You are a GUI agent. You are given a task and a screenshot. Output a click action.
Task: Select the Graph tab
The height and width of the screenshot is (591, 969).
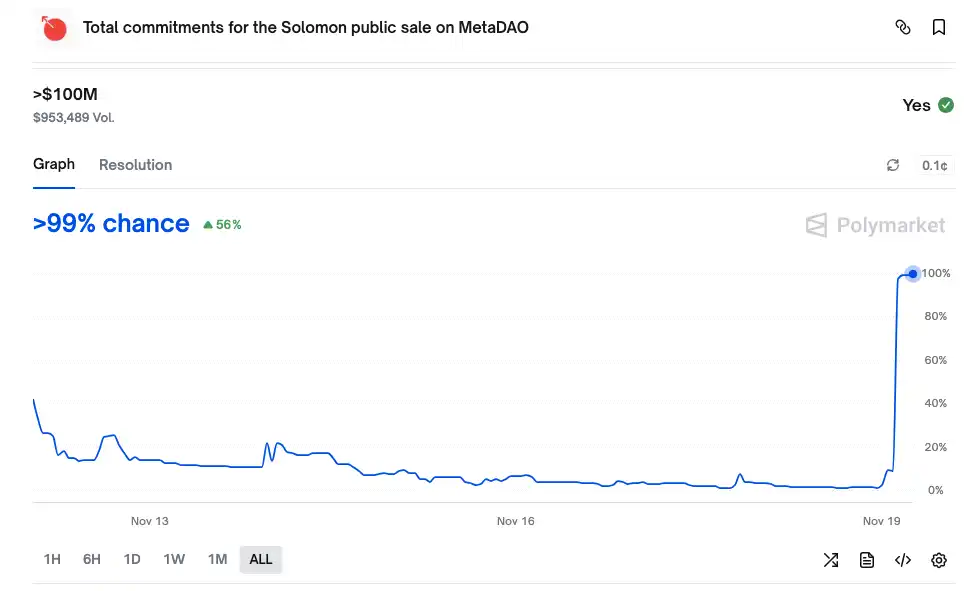pos(53,164)
